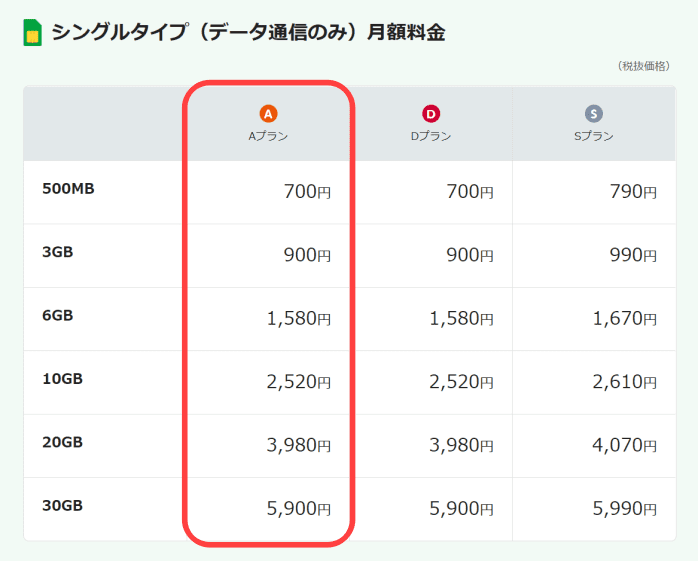Screen dimensions: 698x561
Task: Select the Dプラン column header label
Action: click(431, 136)
